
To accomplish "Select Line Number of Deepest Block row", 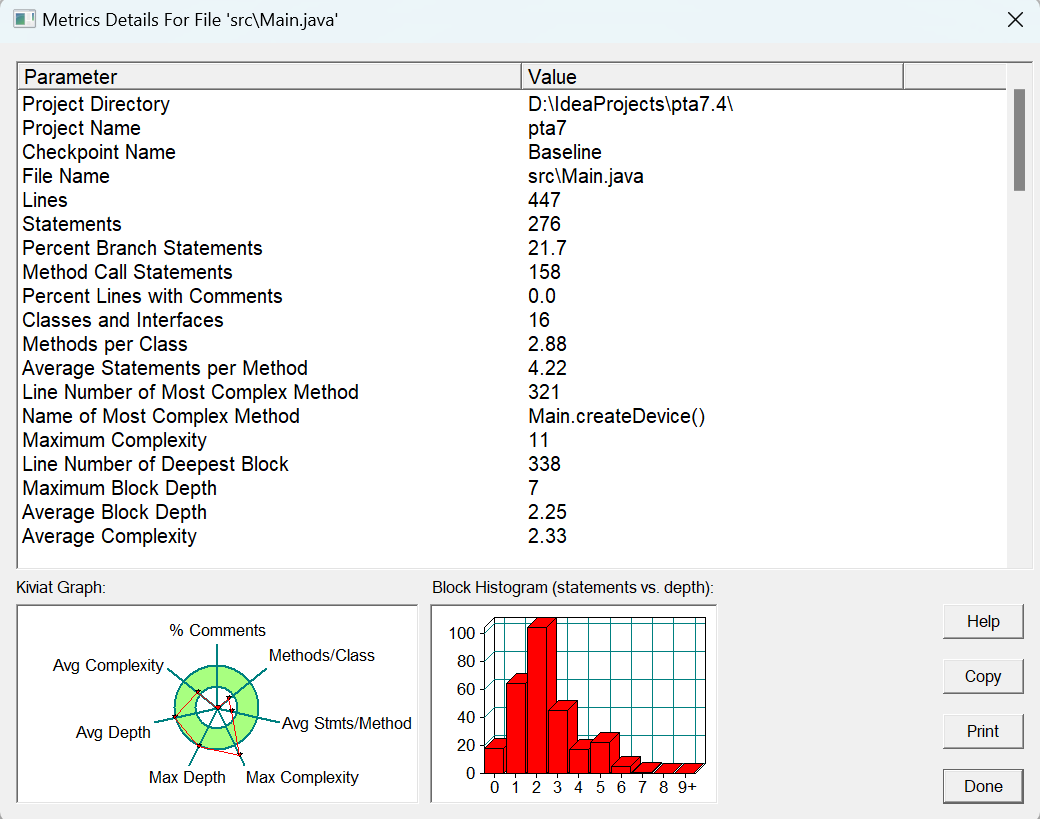I will tap(512, 464).
